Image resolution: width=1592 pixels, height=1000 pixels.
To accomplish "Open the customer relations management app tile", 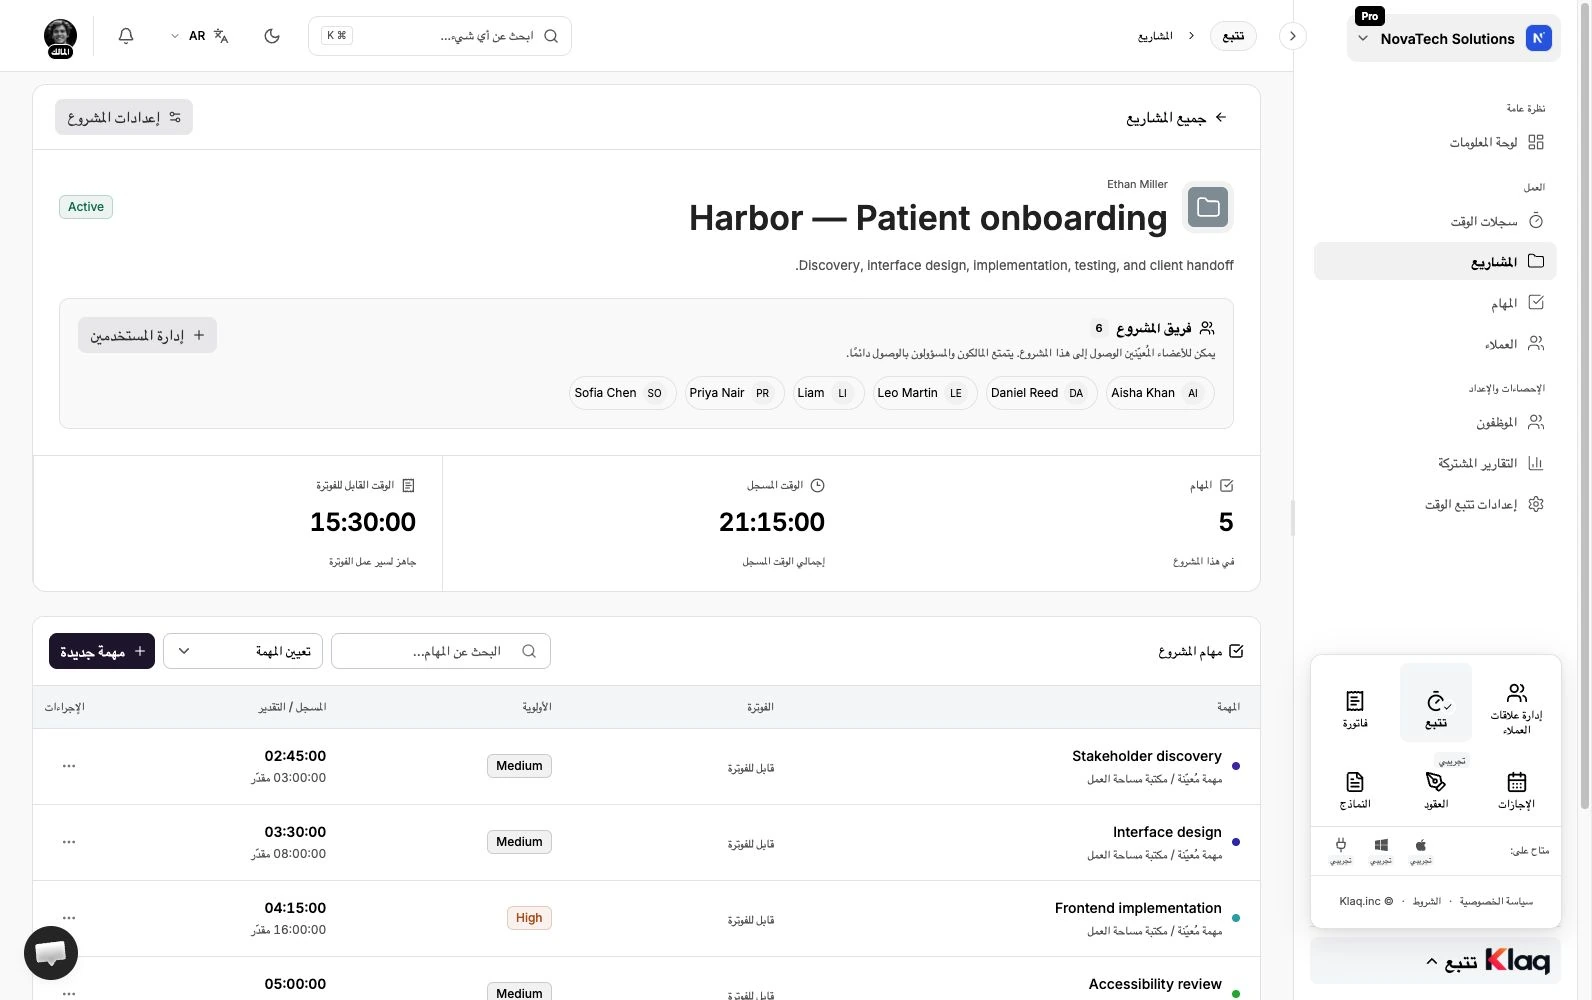I will (x=1516, y=709).
